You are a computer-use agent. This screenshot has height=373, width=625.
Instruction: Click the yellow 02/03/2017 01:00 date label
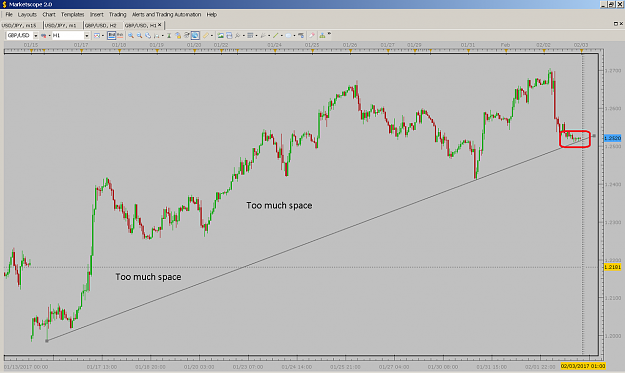[x=583, y=366]
